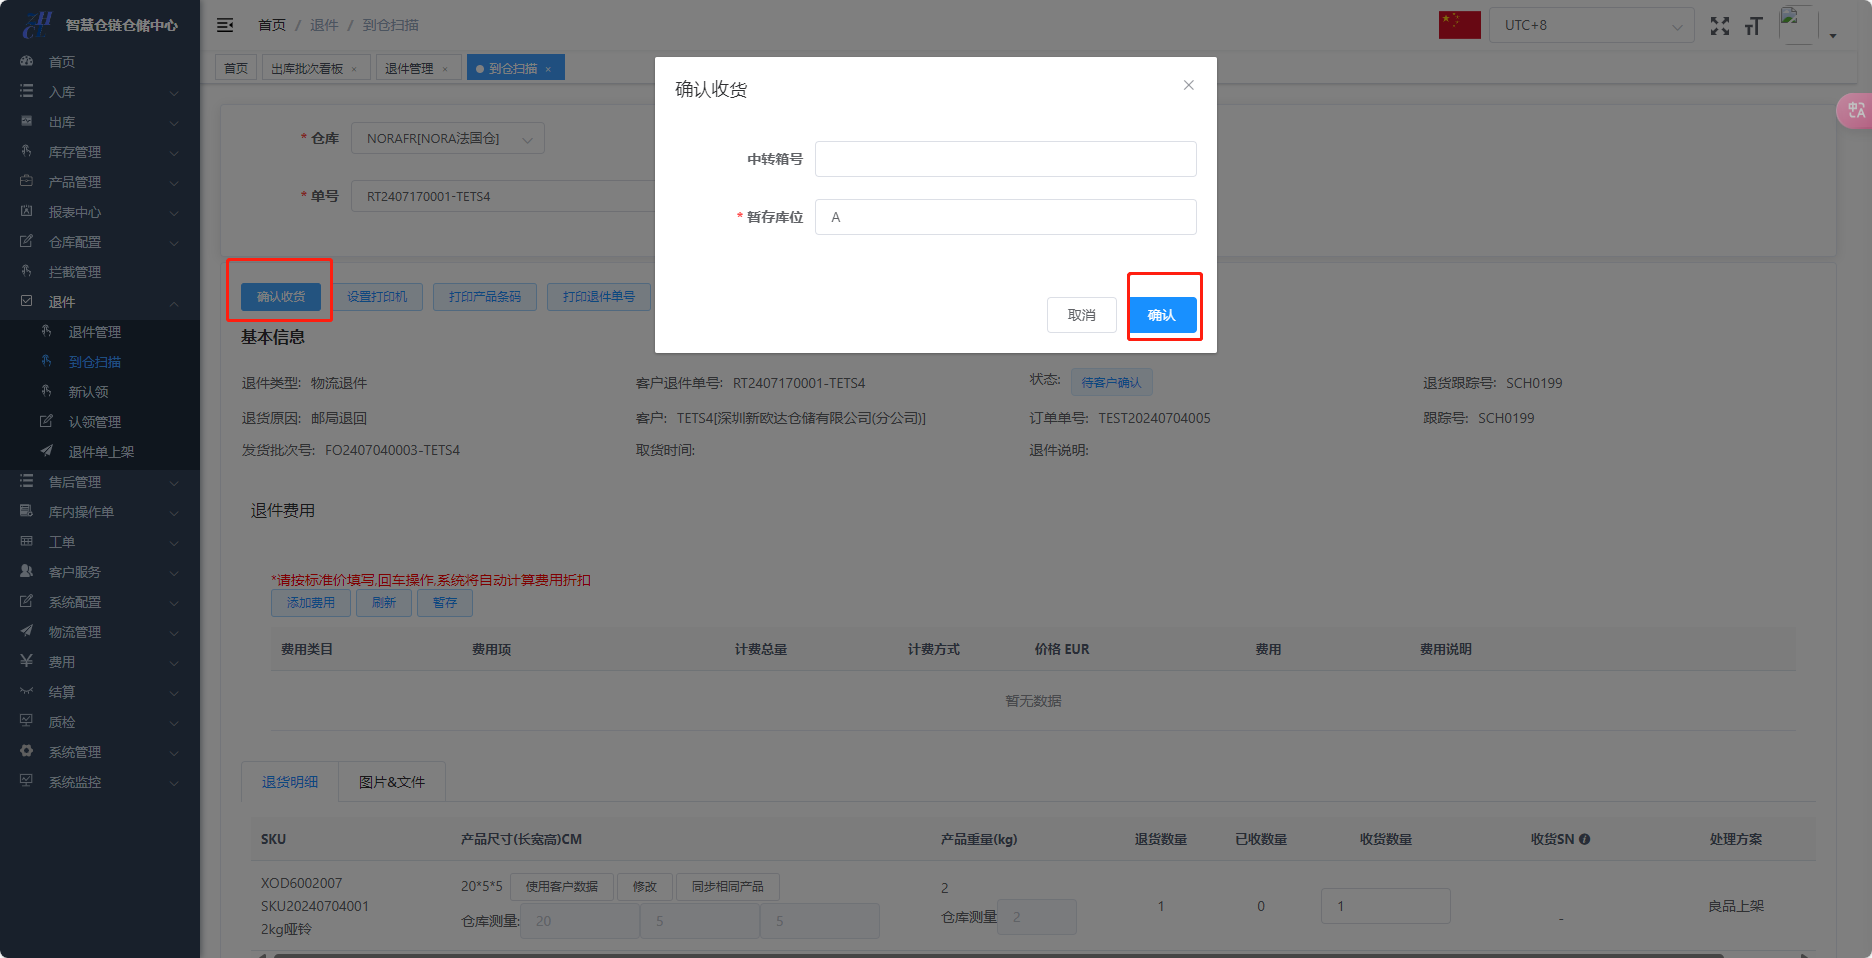Open the font size adjustment icon
This screenshot has height=958, width=1872.
tap(1753, 26)
